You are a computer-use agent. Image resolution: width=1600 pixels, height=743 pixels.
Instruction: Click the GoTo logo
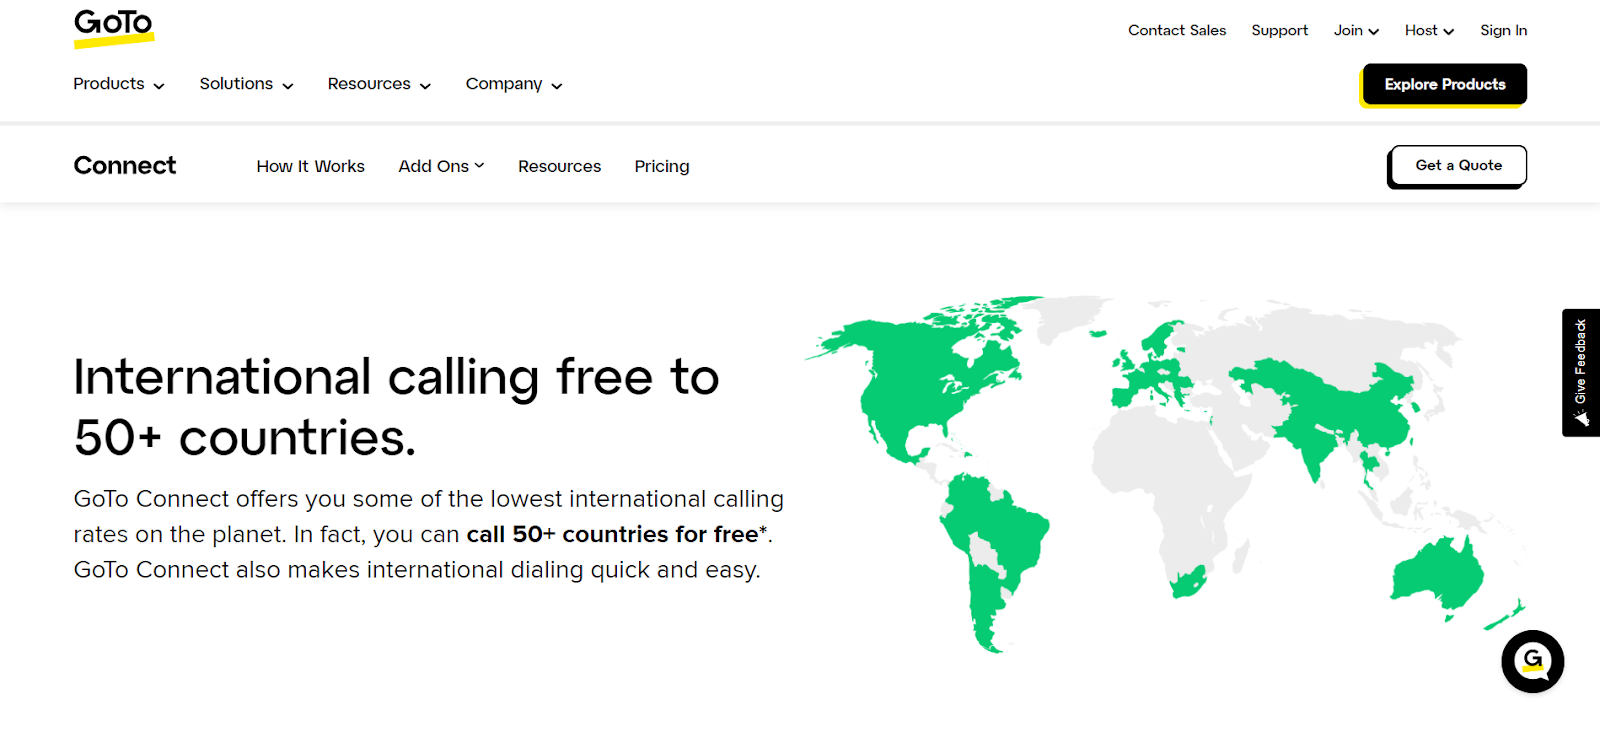tap(114, 28)
